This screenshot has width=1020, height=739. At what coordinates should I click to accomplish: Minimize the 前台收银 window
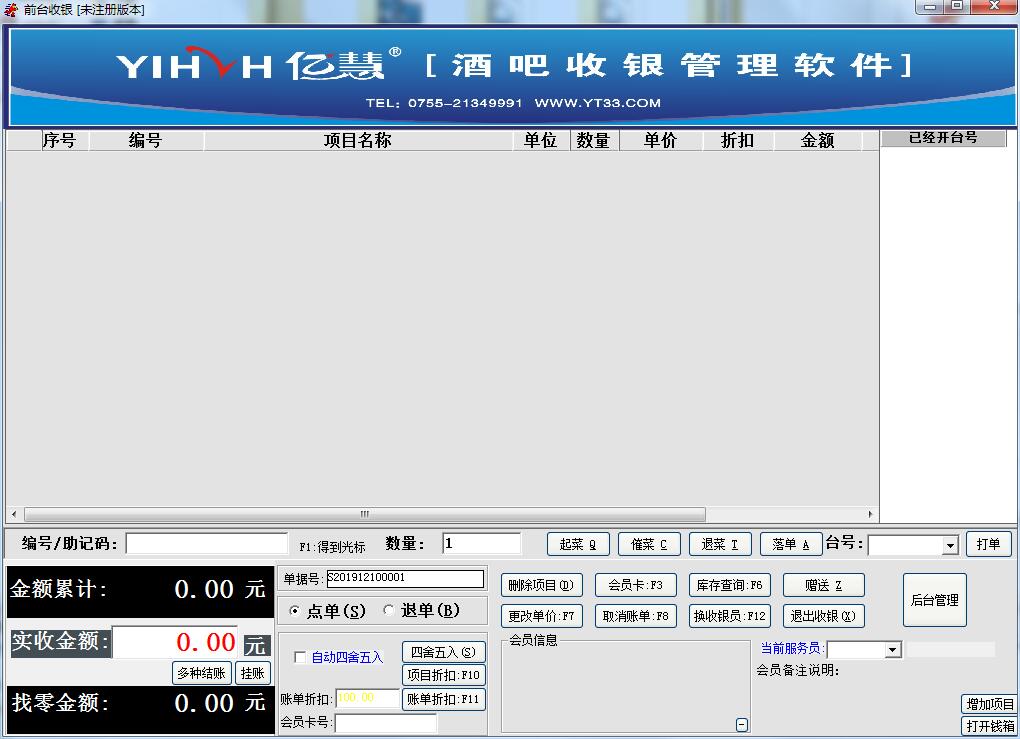click(x=930, y=7)
